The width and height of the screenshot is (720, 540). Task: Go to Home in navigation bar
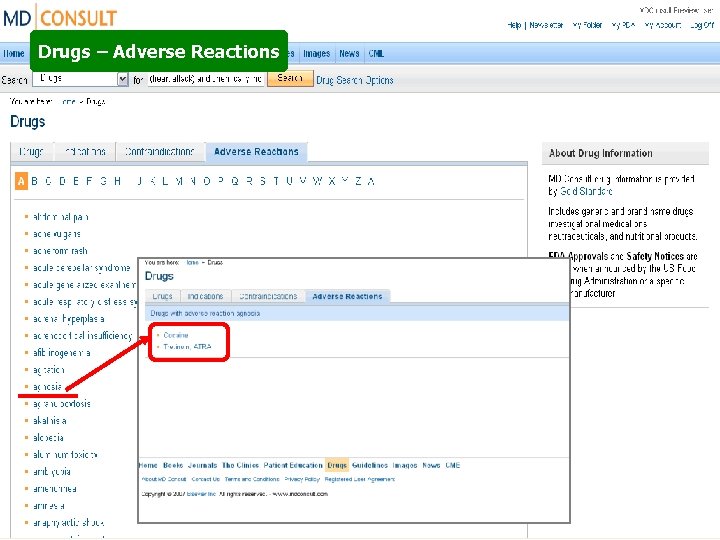14,54
